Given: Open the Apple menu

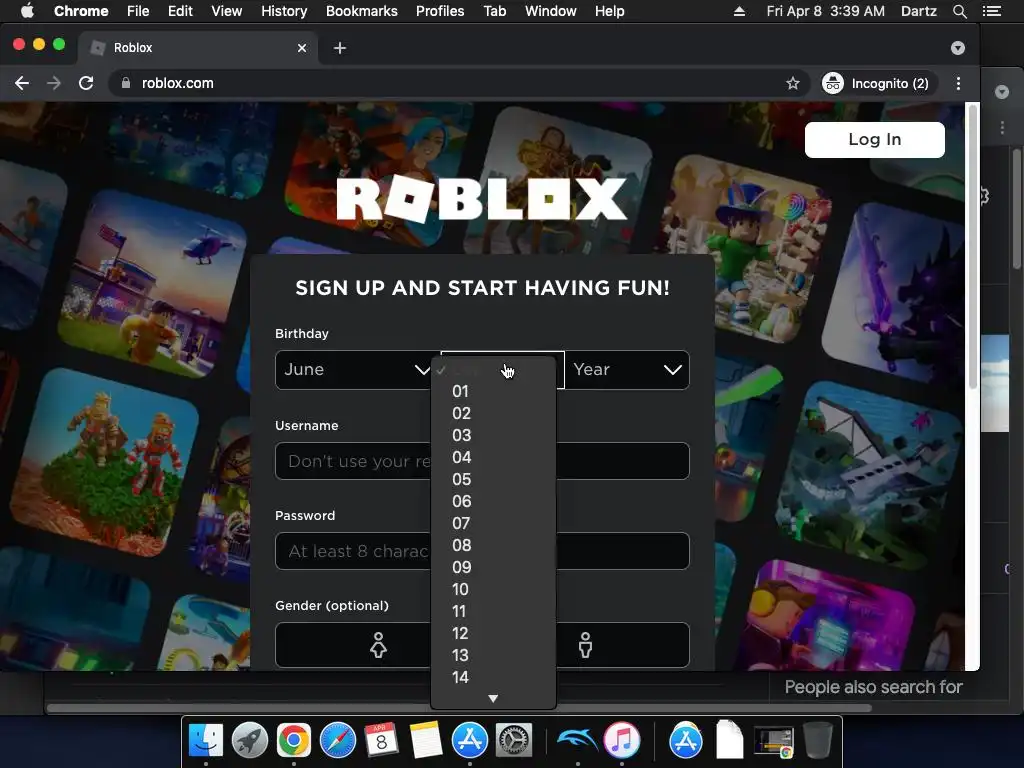Looking at the screenshot, I should point(27,11).
